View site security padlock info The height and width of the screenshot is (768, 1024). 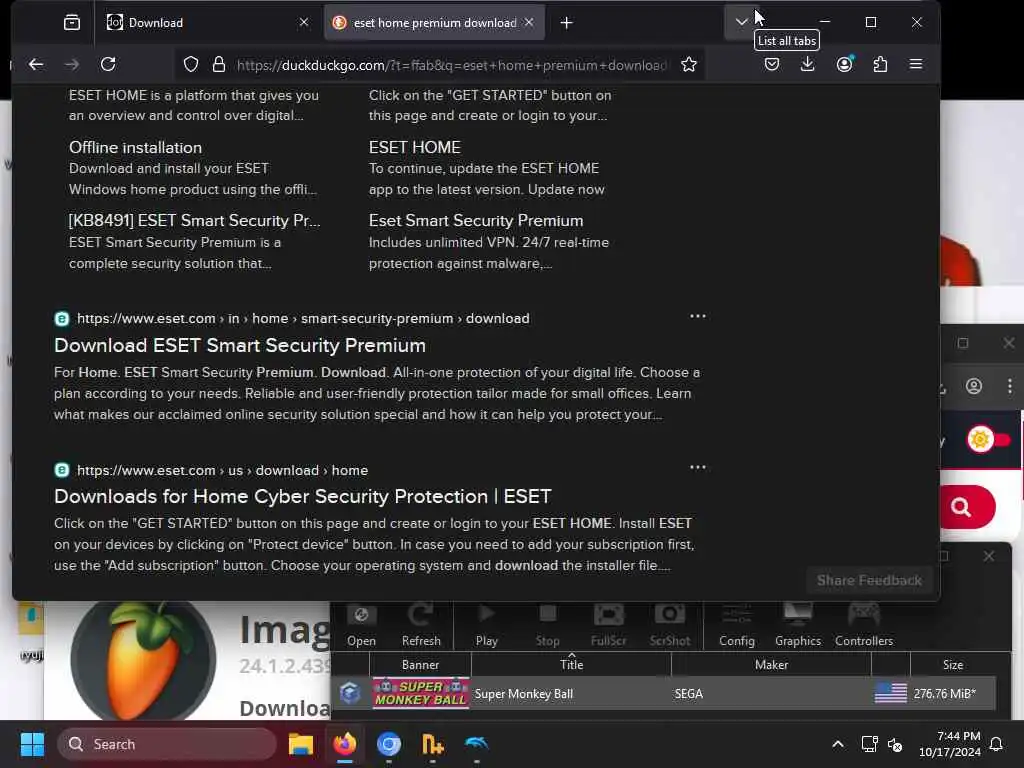click(219, 65)
